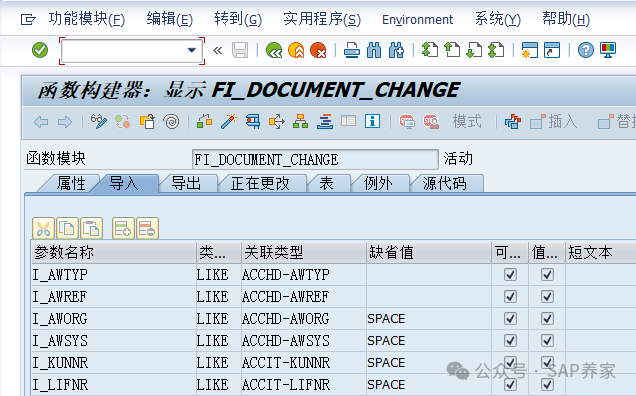Click the 插入 toolbar button
Screen dimensions: 636x396
pos(554,121)
